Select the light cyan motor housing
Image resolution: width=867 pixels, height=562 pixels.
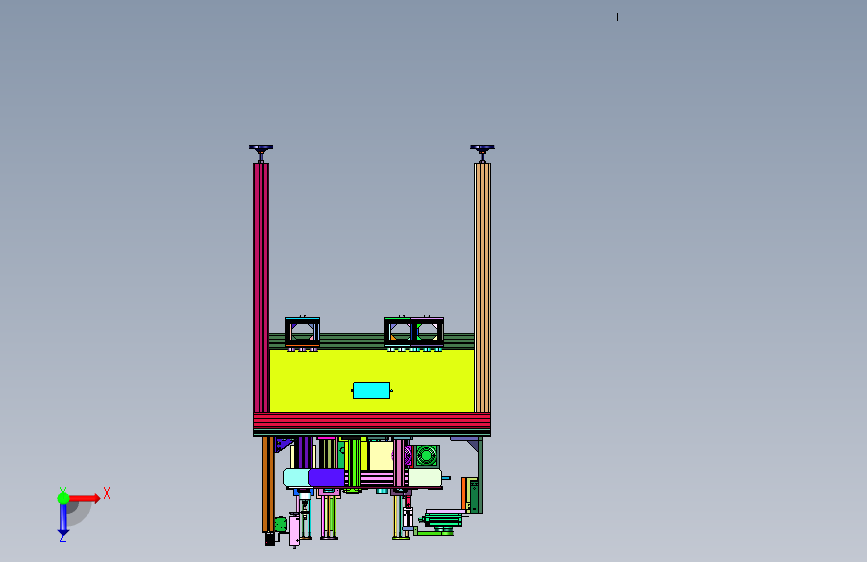296,477
